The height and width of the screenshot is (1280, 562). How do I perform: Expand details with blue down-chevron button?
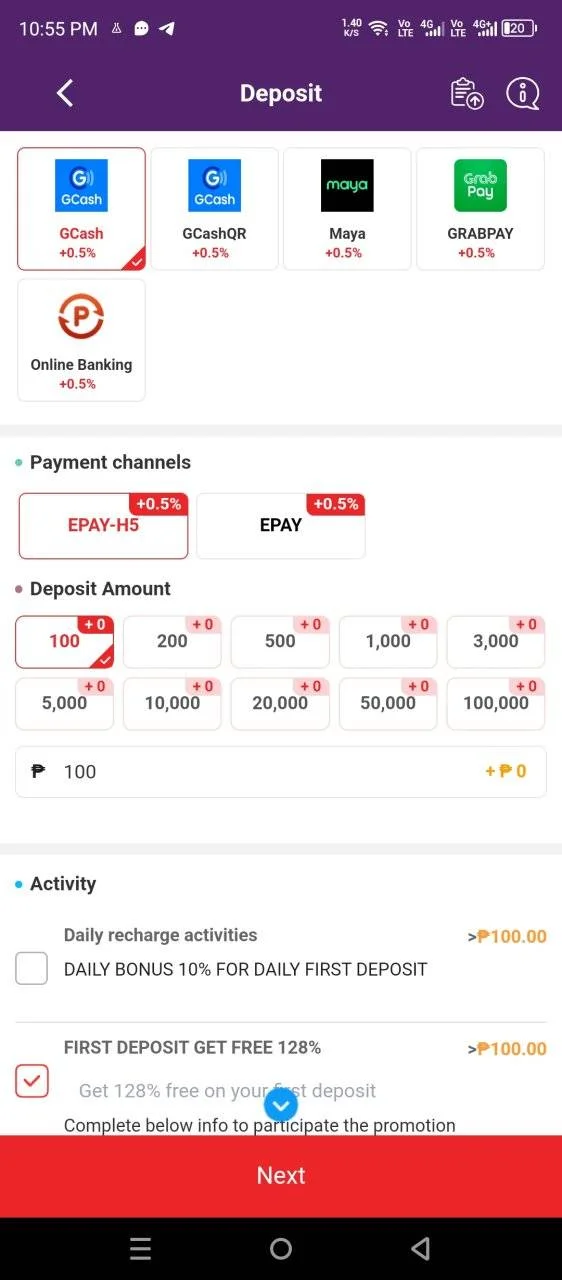pos(281,1105)
